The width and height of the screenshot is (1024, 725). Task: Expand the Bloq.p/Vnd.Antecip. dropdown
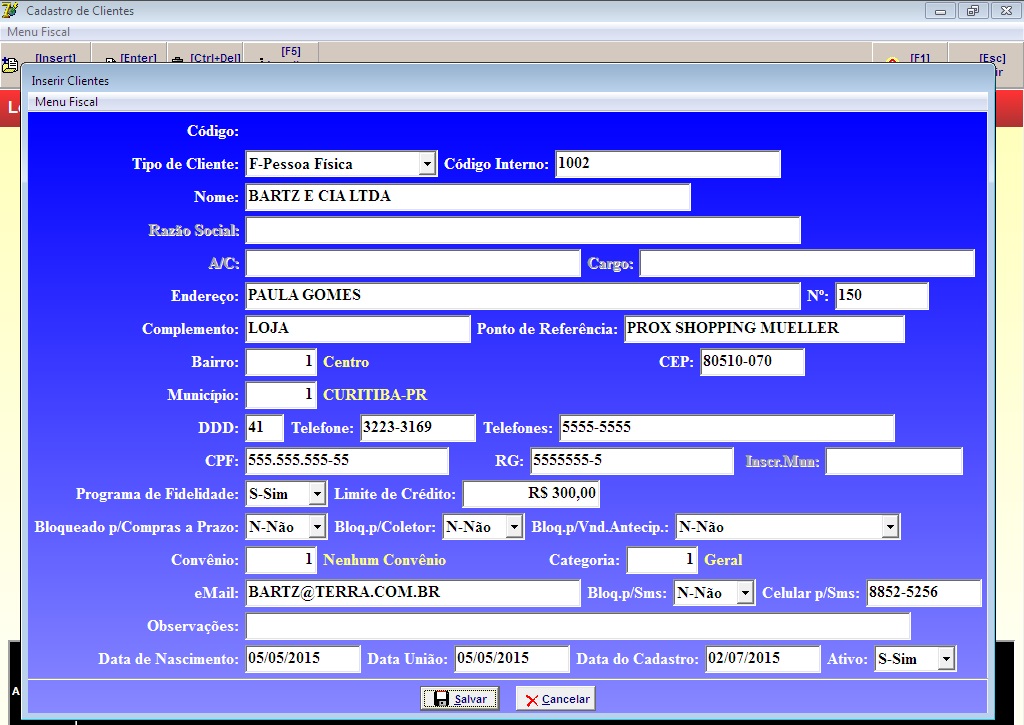[x=890, y=527]
